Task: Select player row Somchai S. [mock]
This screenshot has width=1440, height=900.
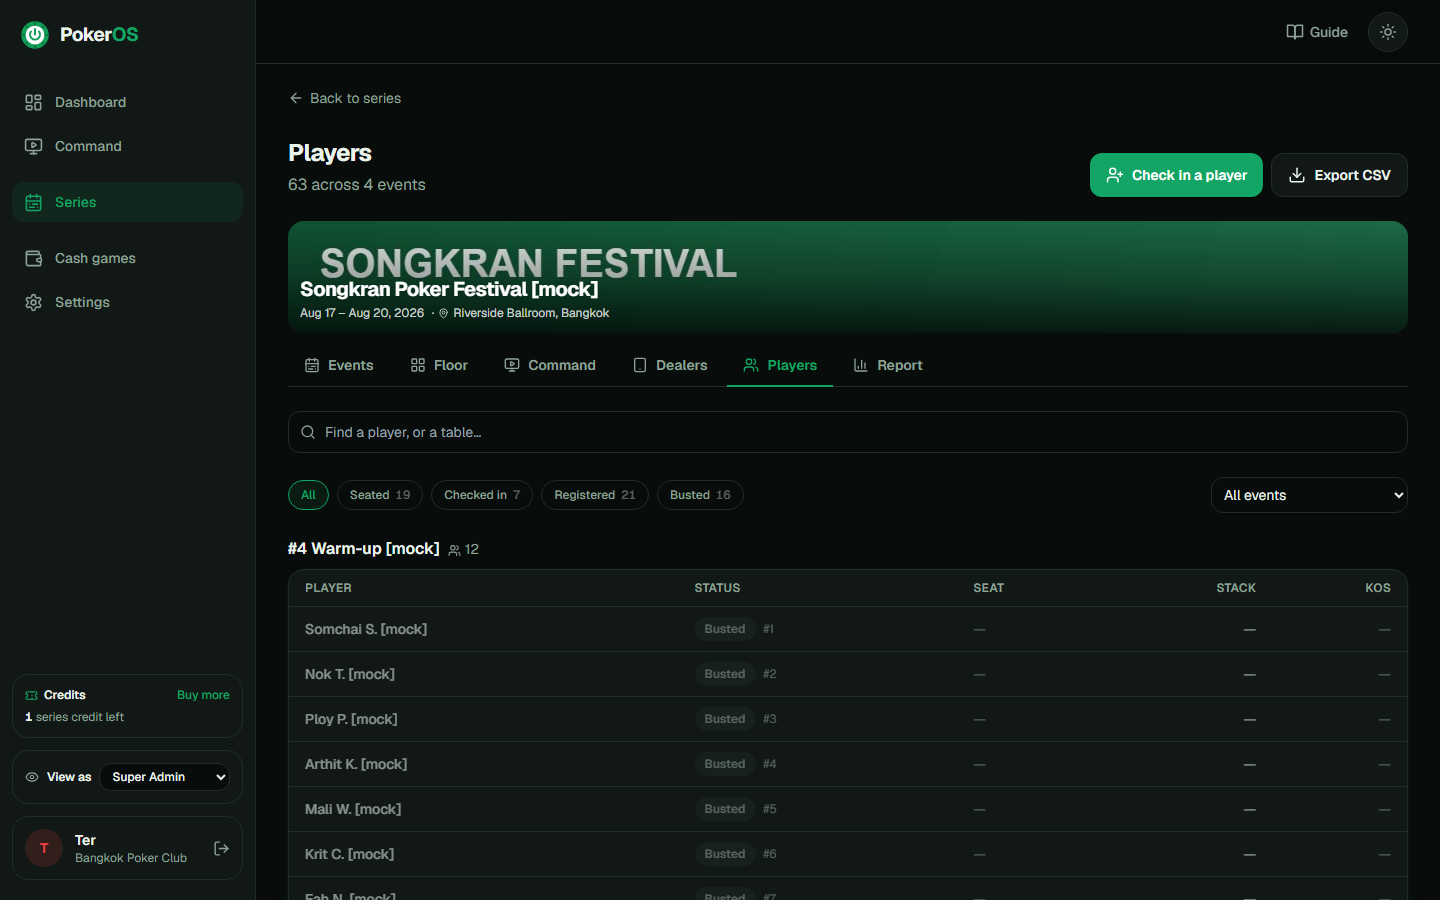Action: pos(848,629)
